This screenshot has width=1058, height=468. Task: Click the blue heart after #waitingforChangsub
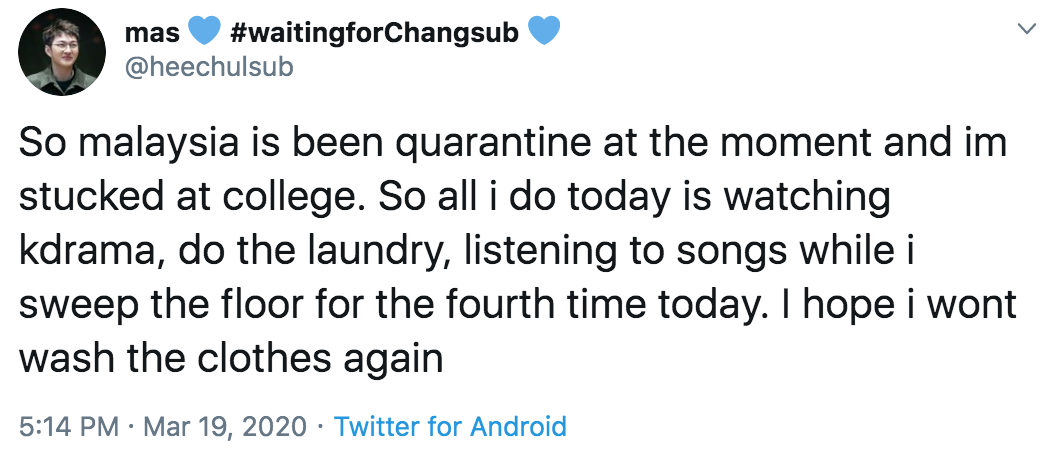[544, 31]
